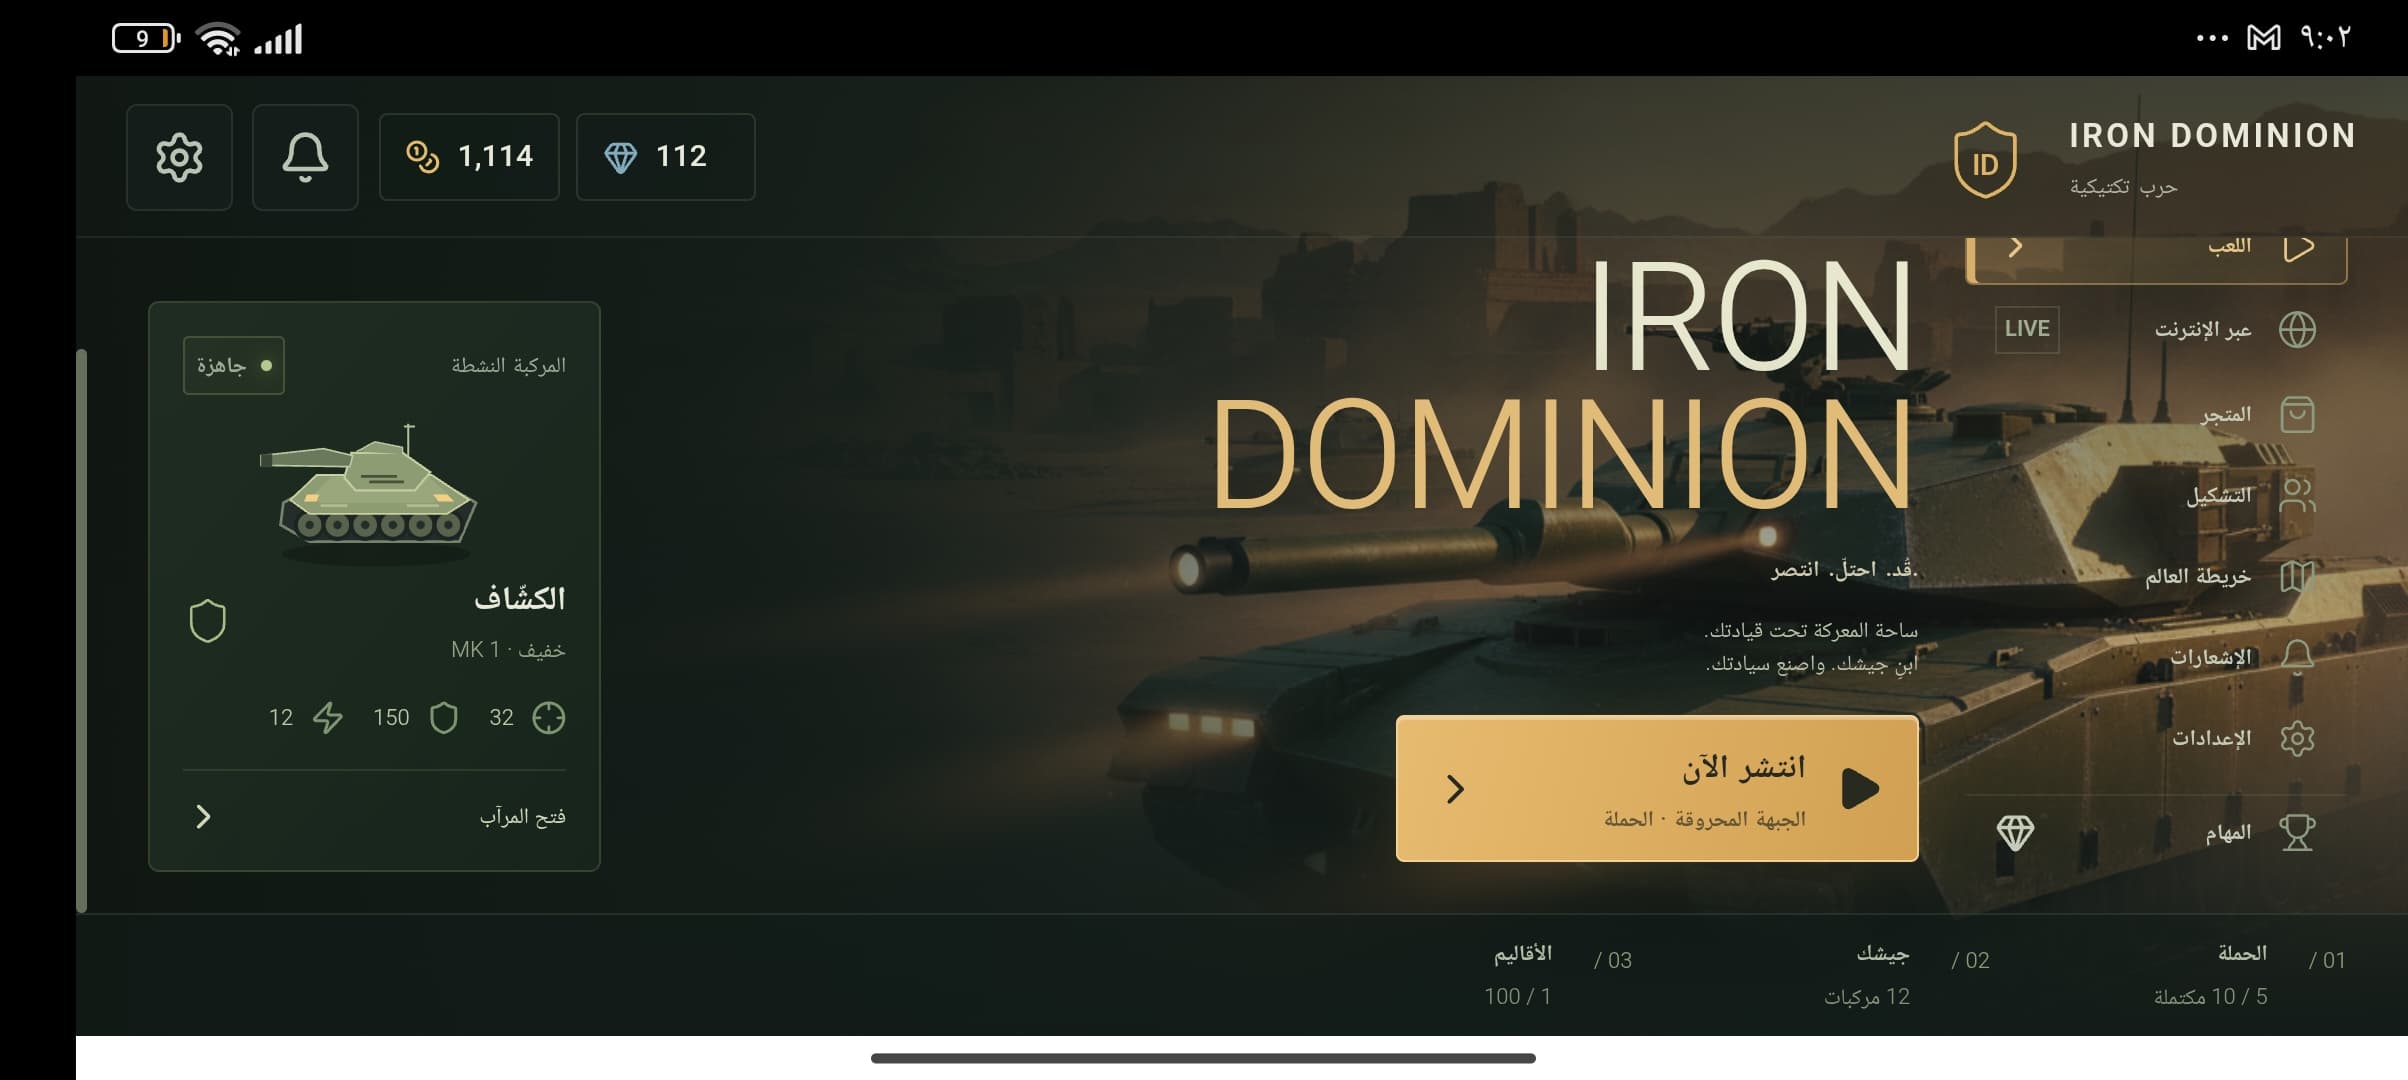
Task: Select the 01 الحملة campaign tab
Action: tap(2250, 975)
